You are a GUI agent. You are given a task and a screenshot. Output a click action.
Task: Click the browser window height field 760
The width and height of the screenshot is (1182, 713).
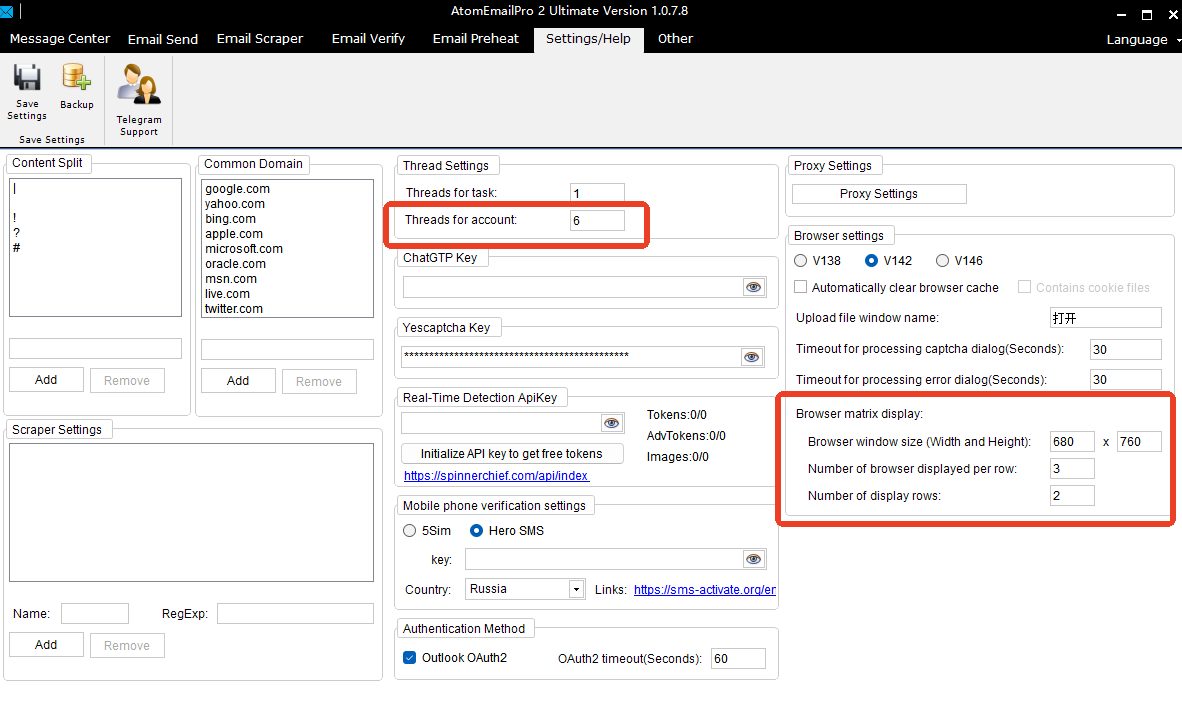[1139, 442]
